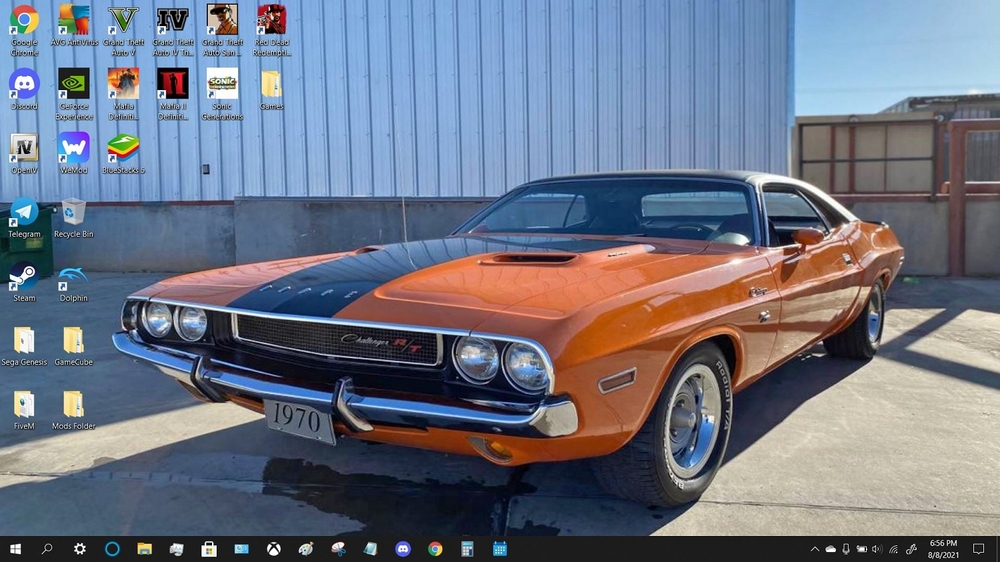Select the Mods Folder on the desktop
The image size is (1000, 562).
(74, 404)
